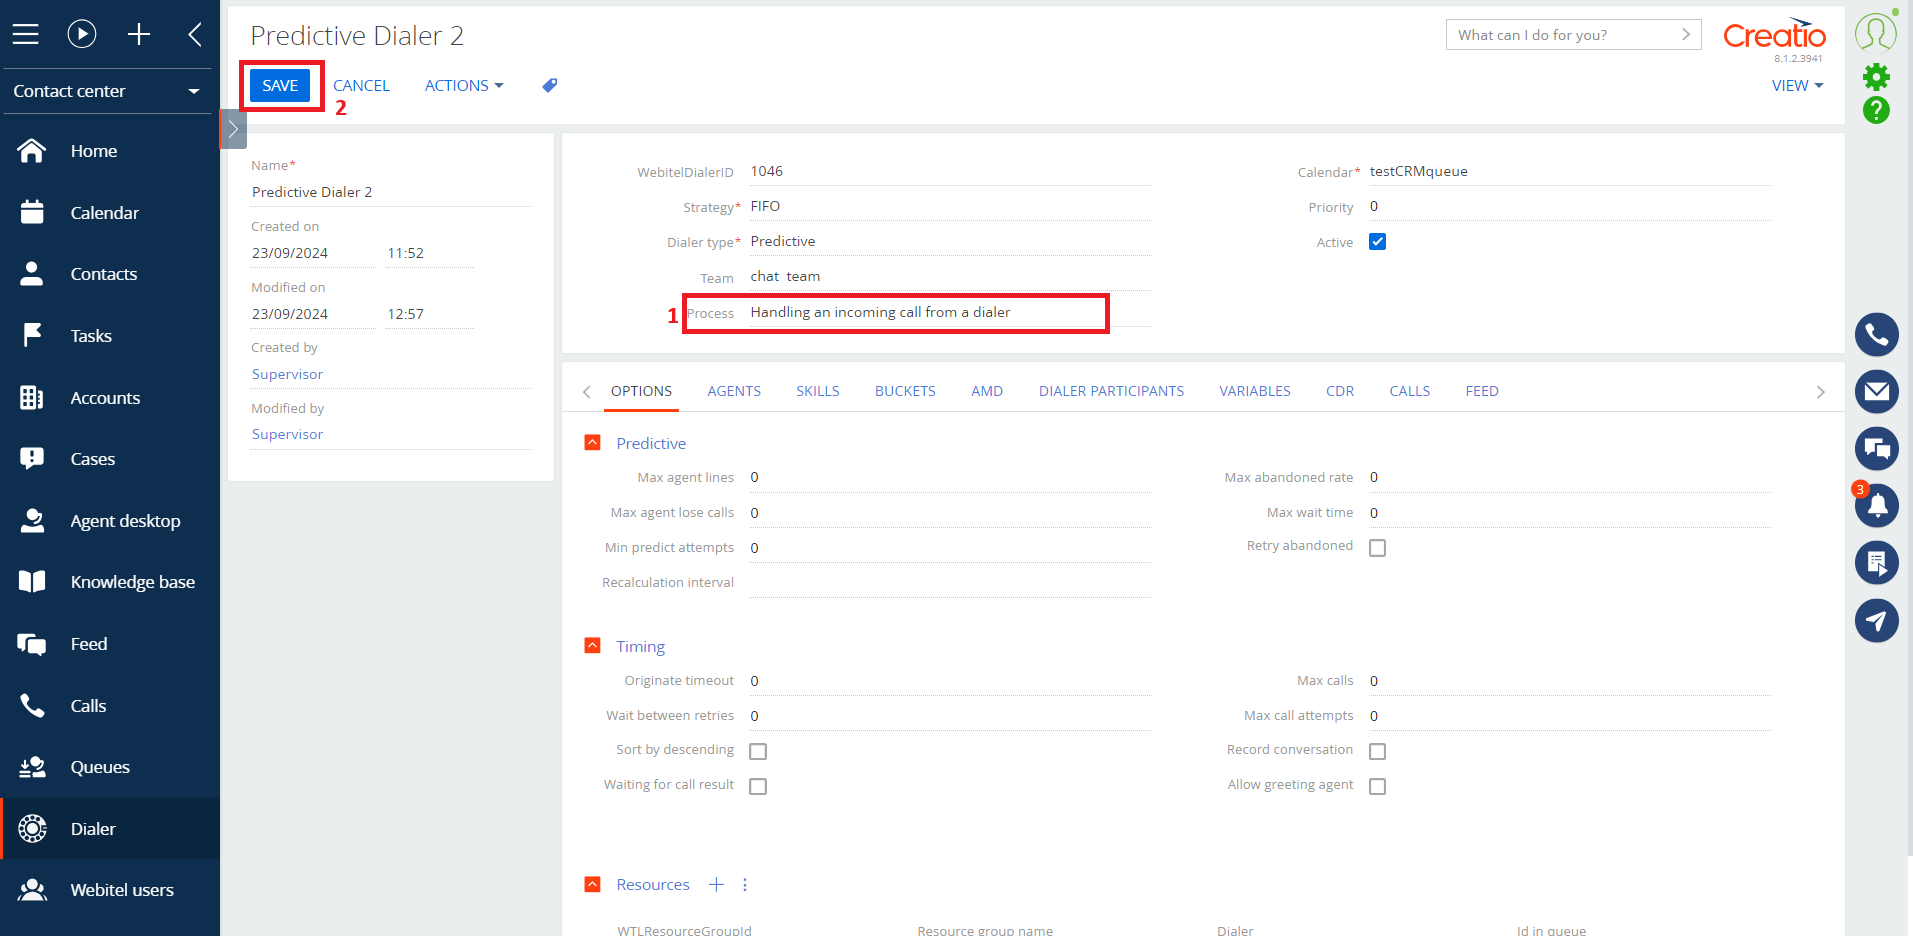The image size is (1913, 936).
Task: Switch to the Agents tab
Action: click(x=734, y=391)
